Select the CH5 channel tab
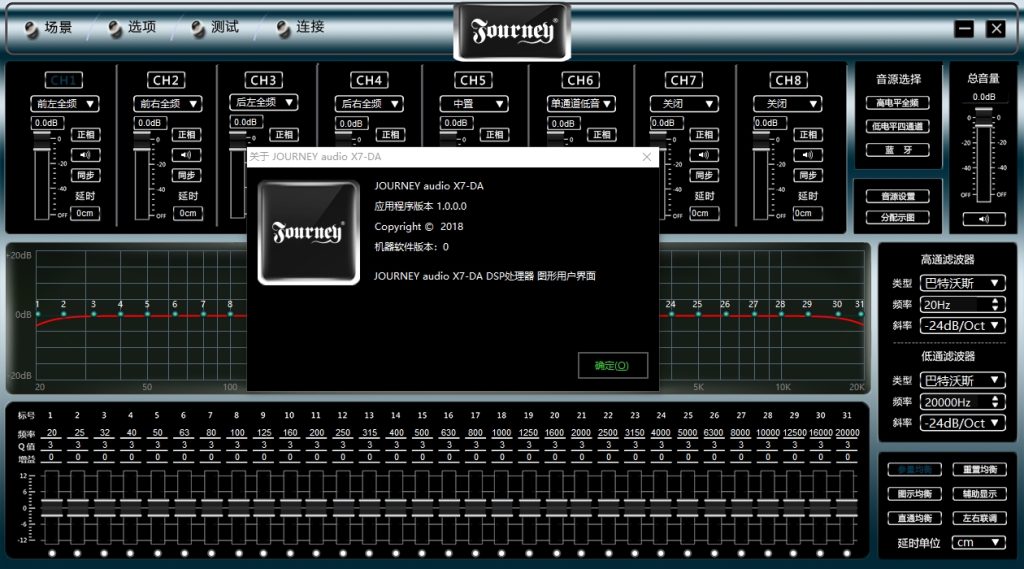The height and width of the screenshot is (569, 1024). (x=473, y=80)
